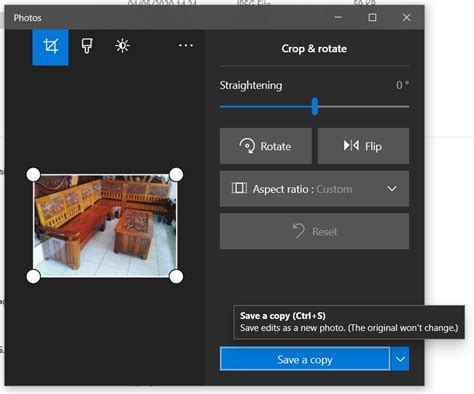This screenshot has height=394, width=474.
Task: Reset the crop changes
Action: [314, 231]
